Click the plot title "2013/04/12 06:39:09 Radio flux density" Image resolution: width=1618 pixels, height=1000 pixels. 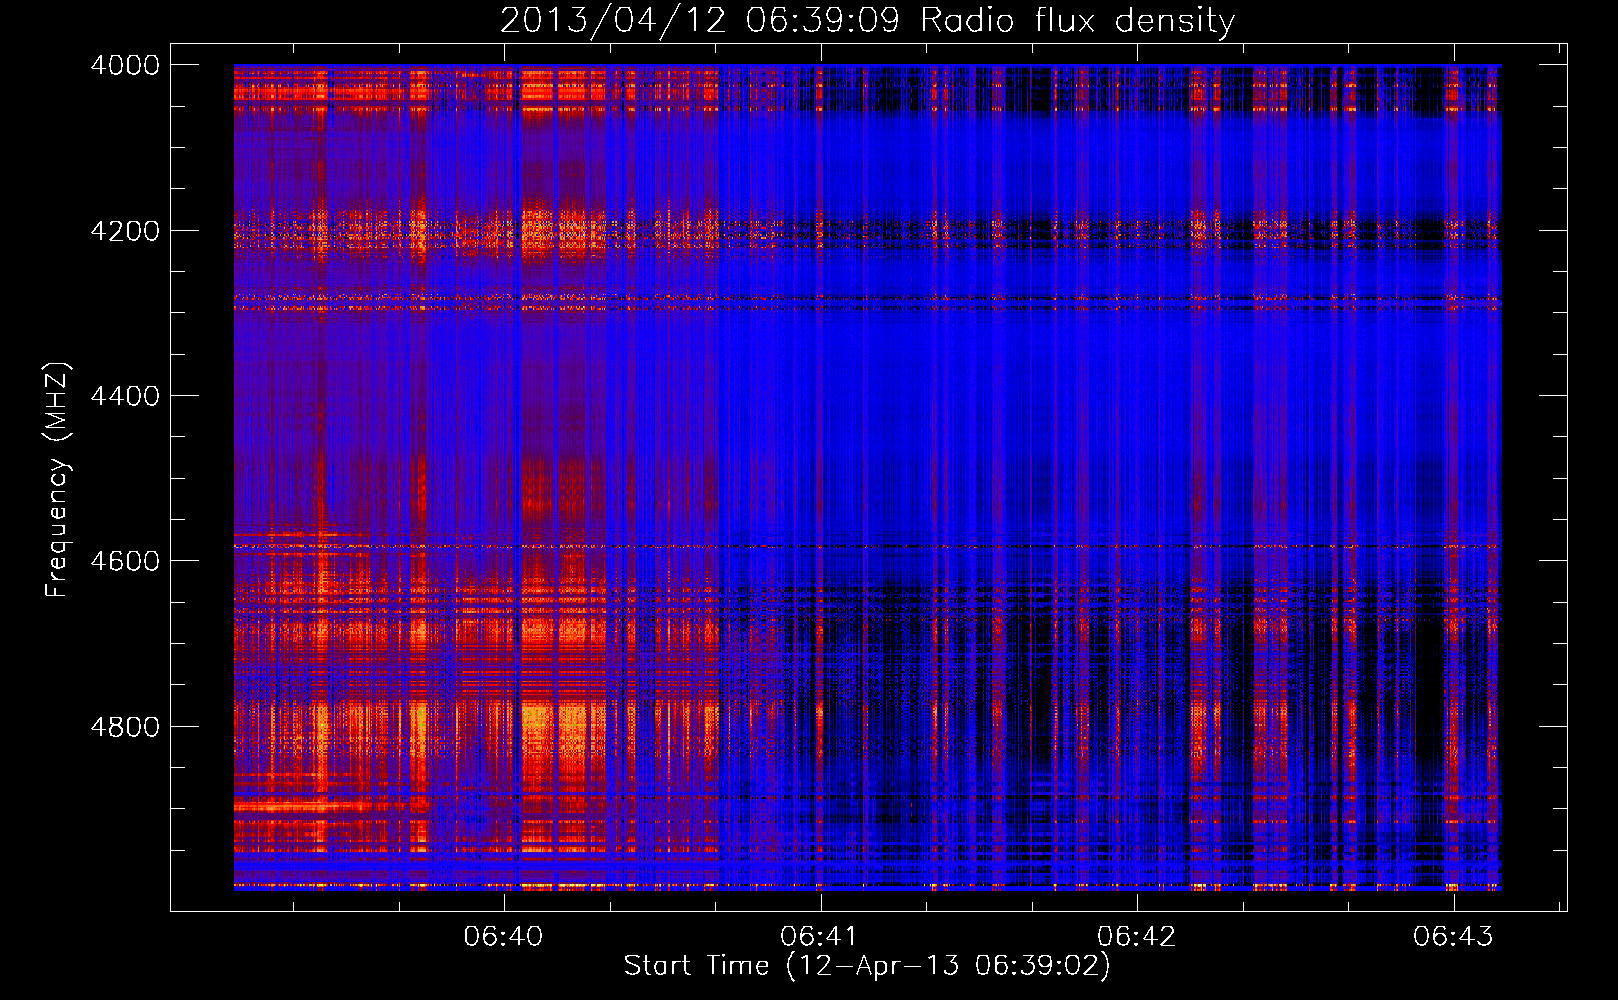tap(867, 21)
